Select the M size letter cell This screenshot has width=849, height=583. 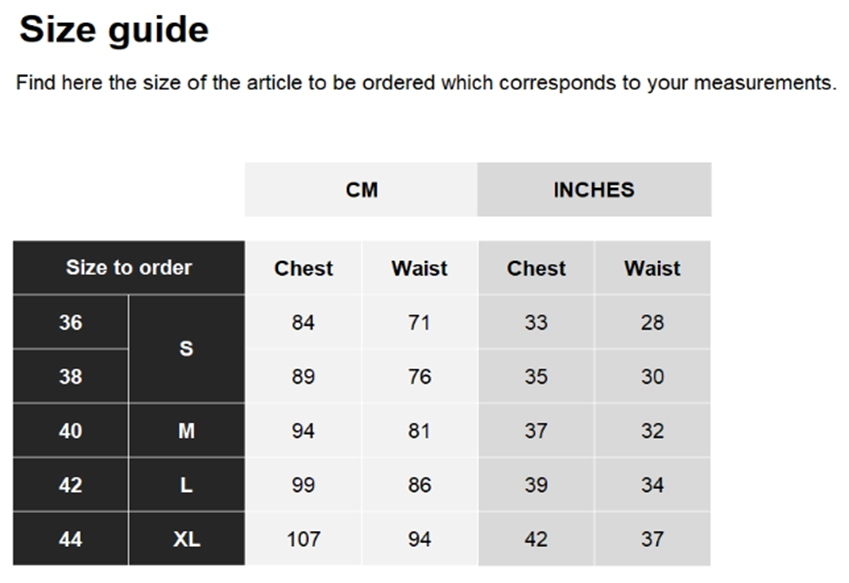(x=186, y=431)
